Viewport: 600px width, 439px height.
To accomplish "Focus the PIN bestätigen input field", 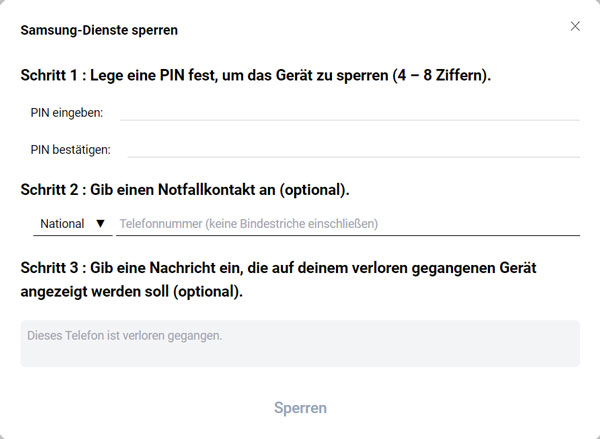I will tap(353, 149).
